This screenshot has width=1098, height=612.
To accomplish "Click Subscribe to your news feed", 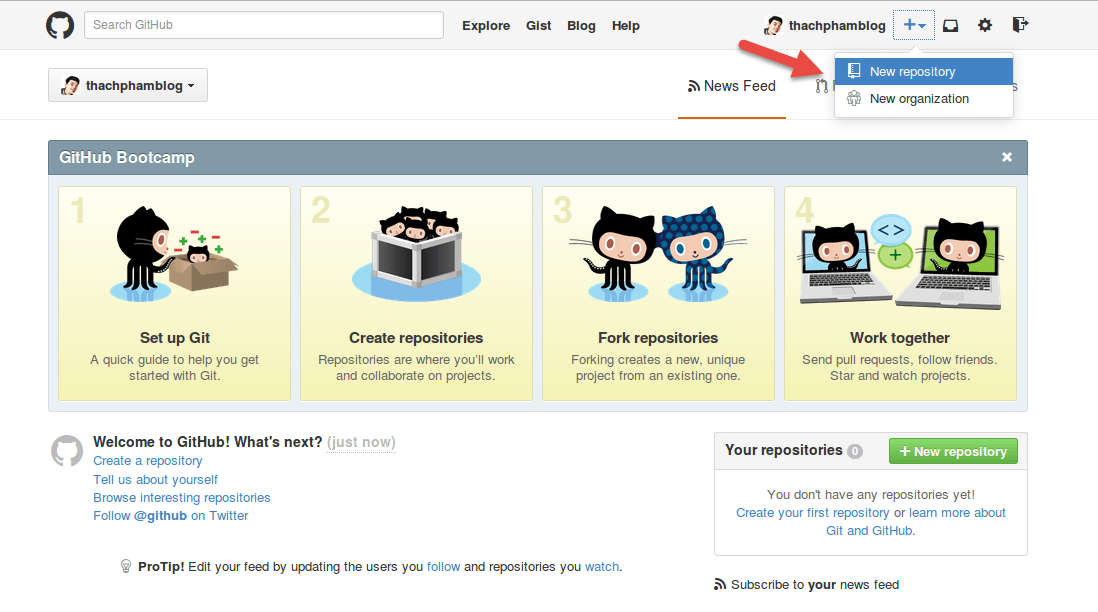I will coord(815,585).
